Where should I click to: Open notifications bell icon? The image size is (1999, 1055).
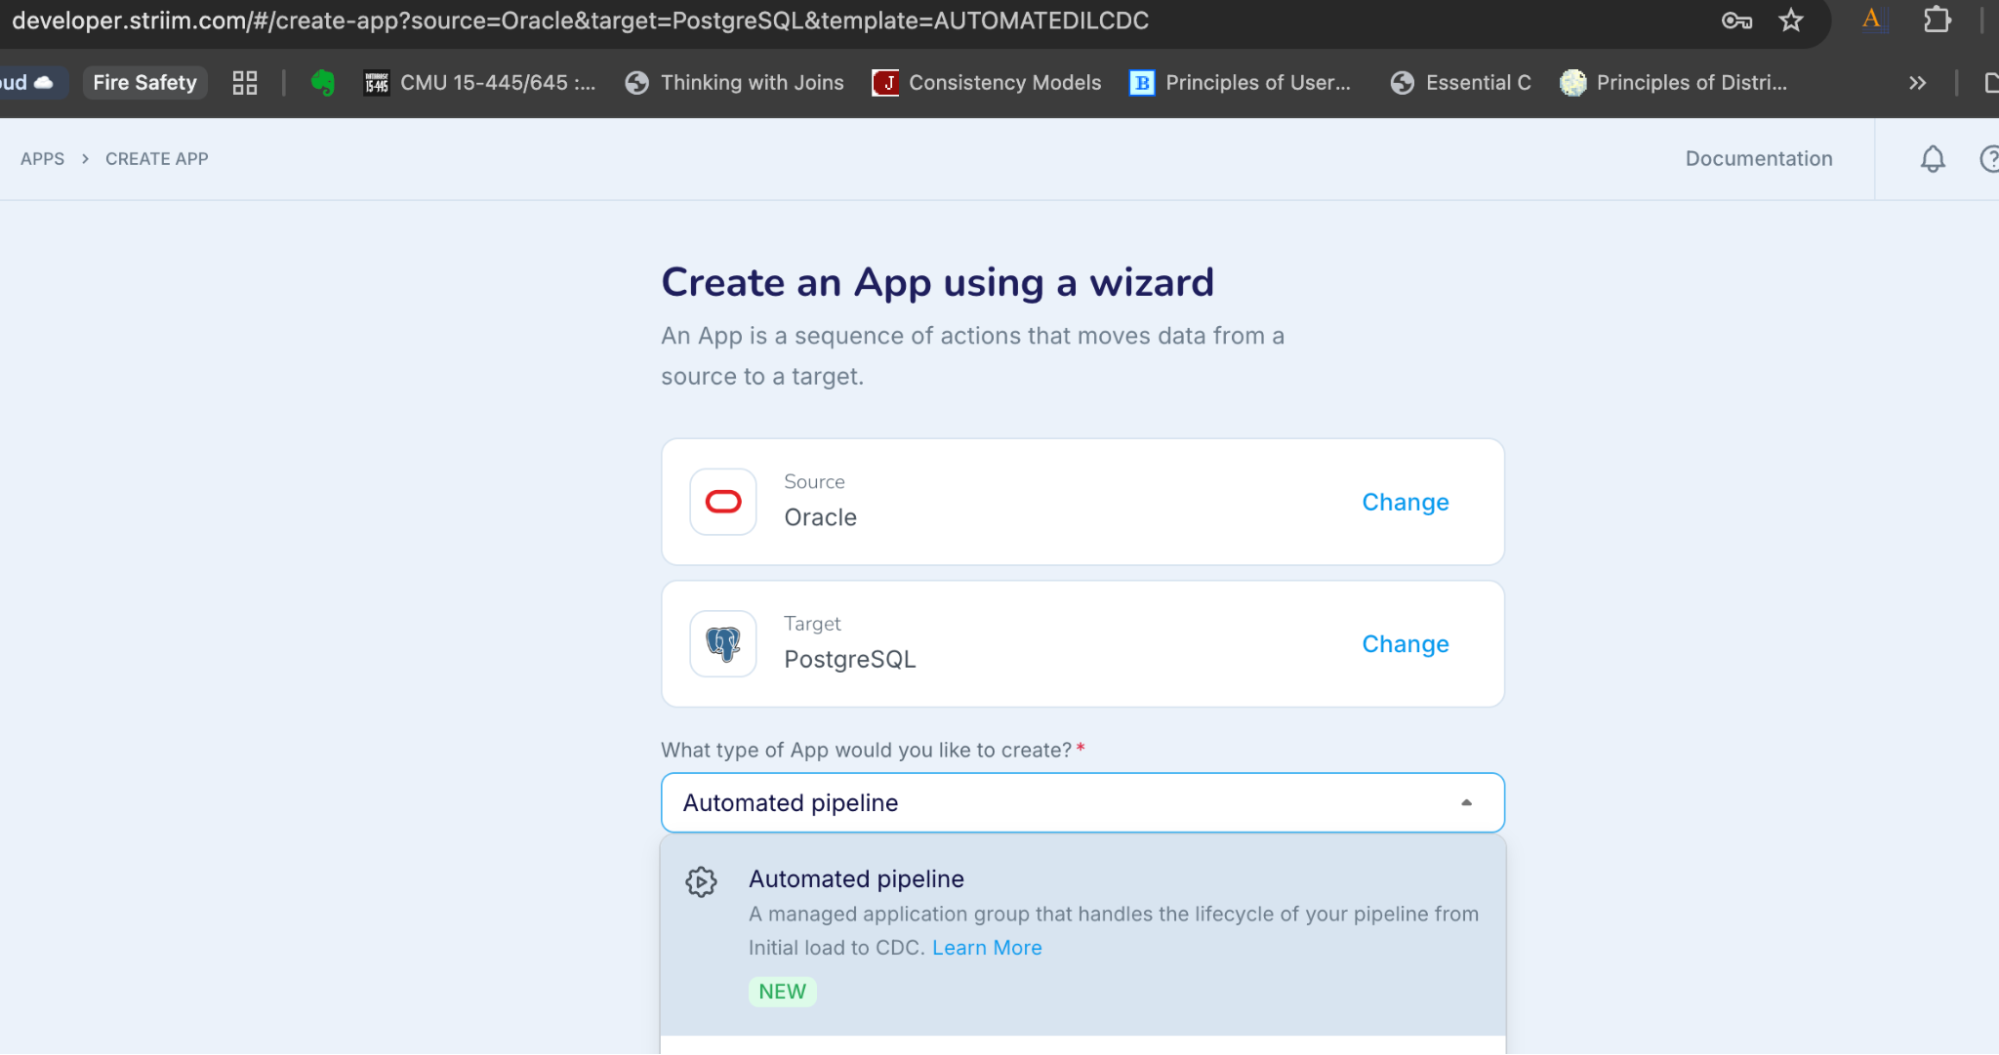pos(1932,159)
